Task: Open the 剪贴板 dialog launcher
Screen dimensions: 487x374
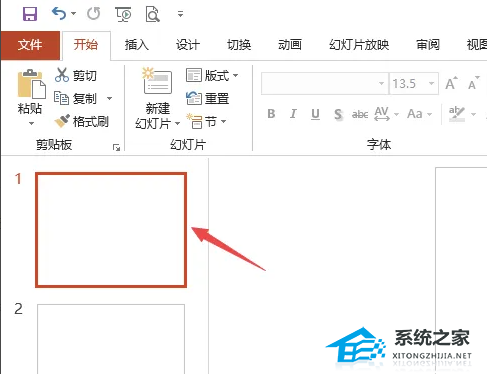Action: tap(116, 147)
